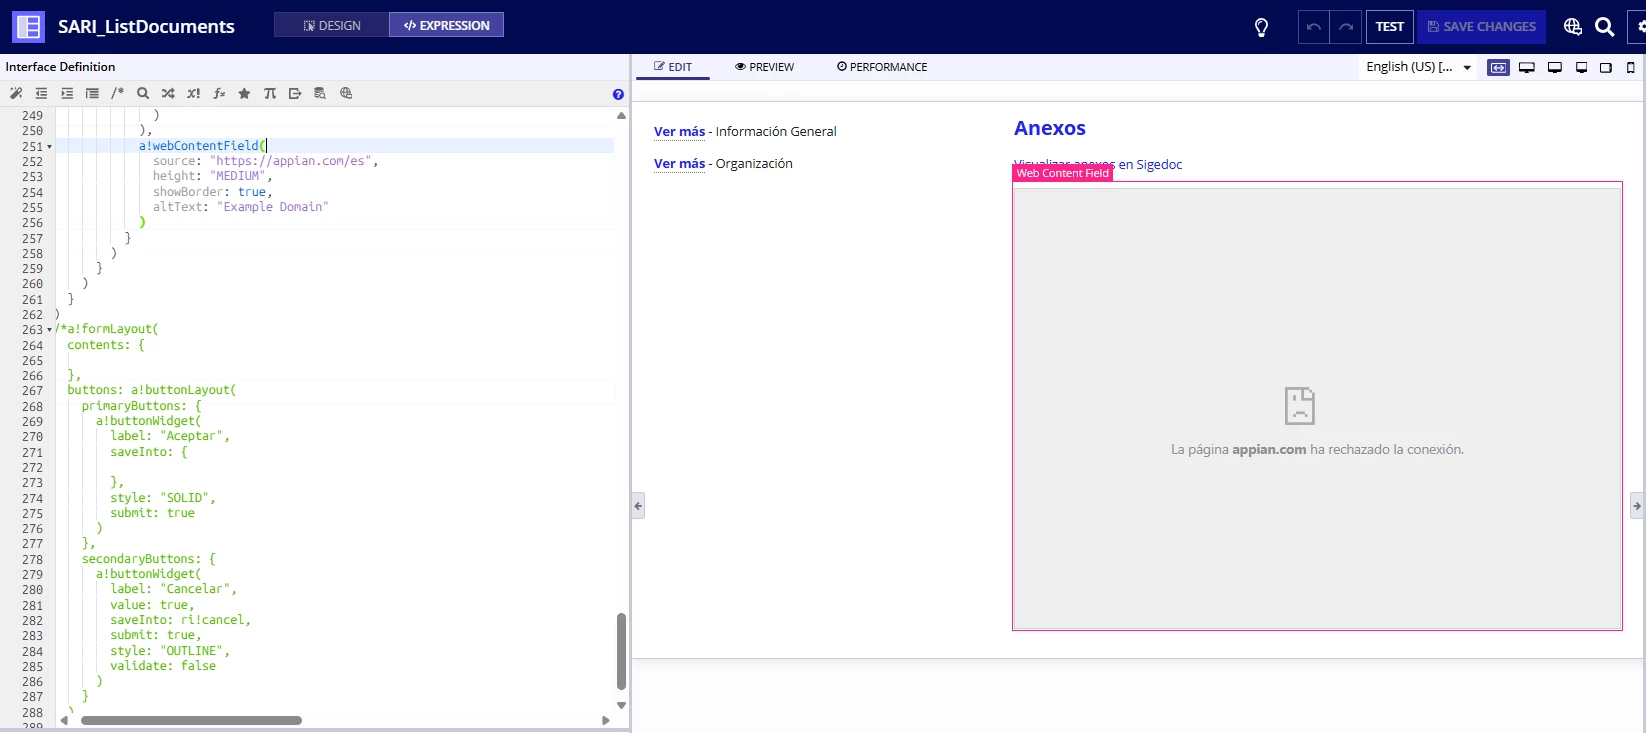Collapse code fold at line 263
Screen dimensions: 1646x733
[49, 330]
